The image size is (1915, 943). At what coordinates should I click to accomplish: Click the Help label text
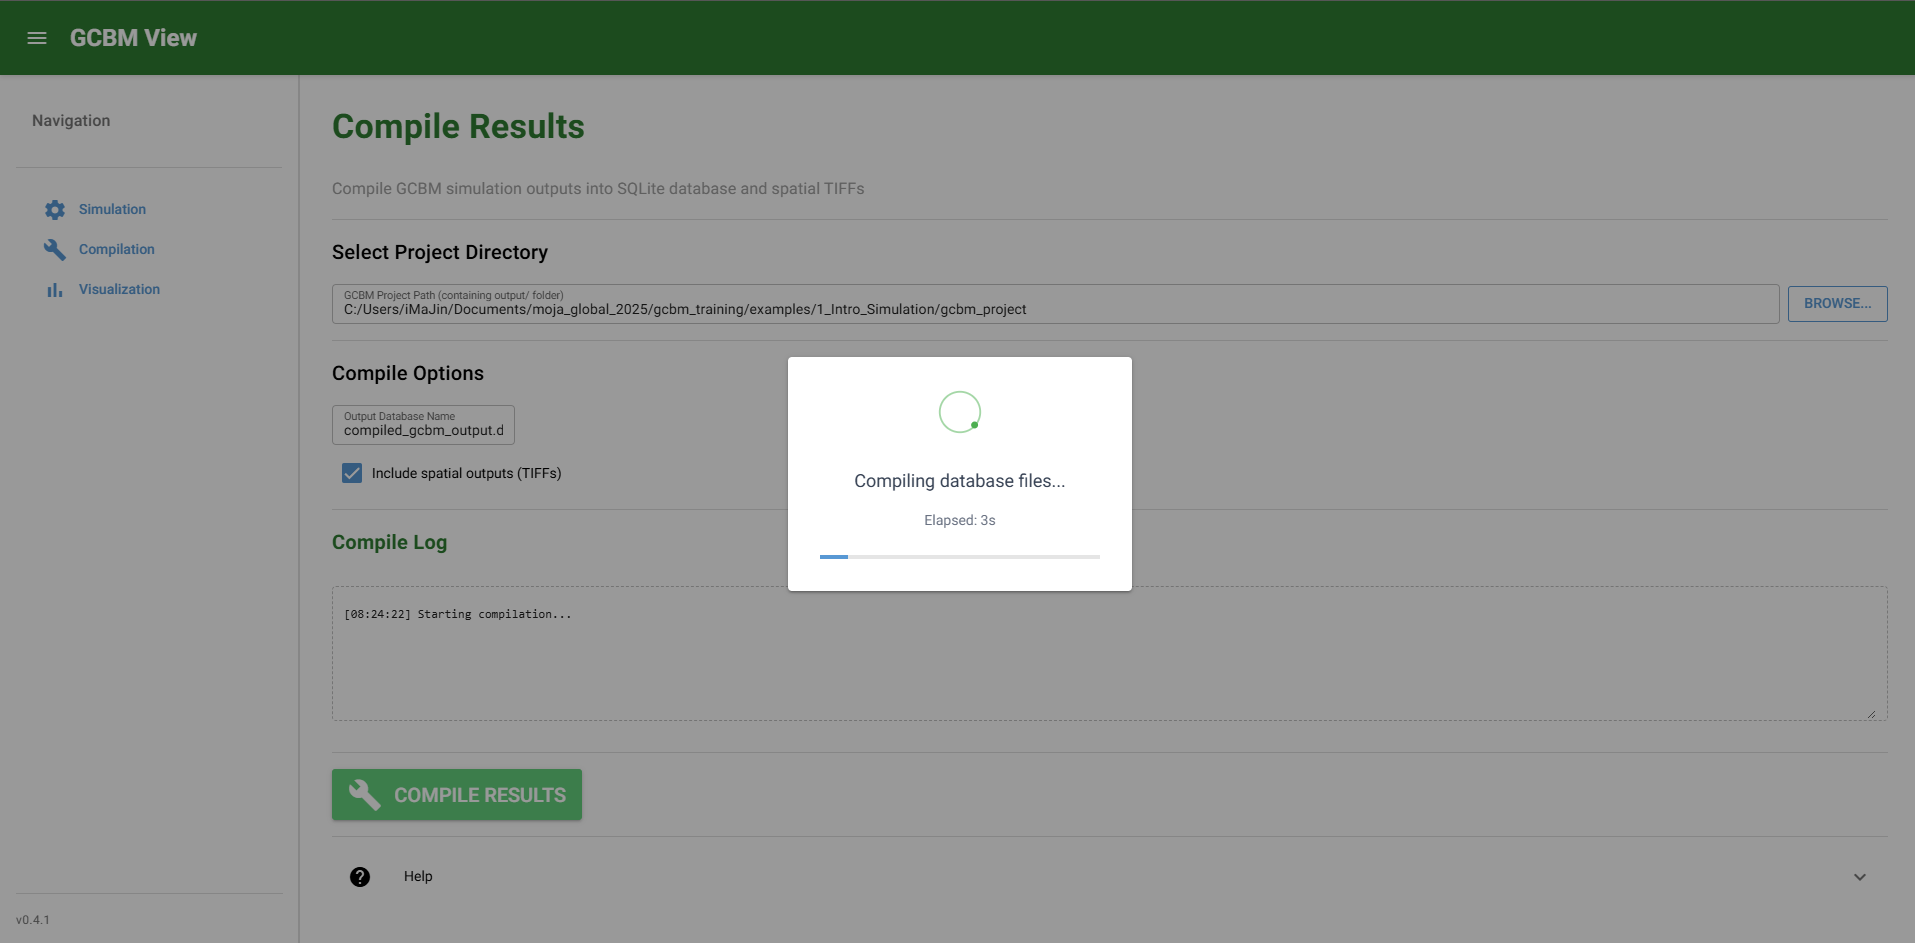coord(418,876)
